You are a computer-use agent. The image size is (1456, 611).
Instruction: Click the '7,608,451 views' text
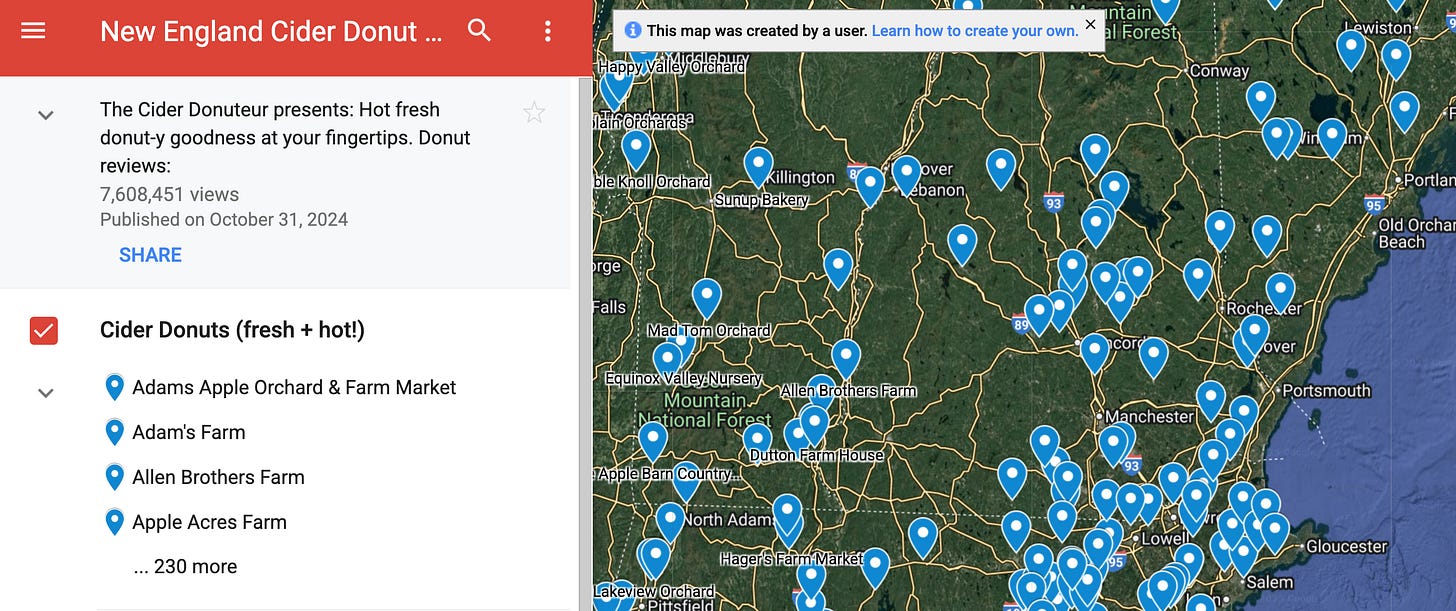(169, 194)
